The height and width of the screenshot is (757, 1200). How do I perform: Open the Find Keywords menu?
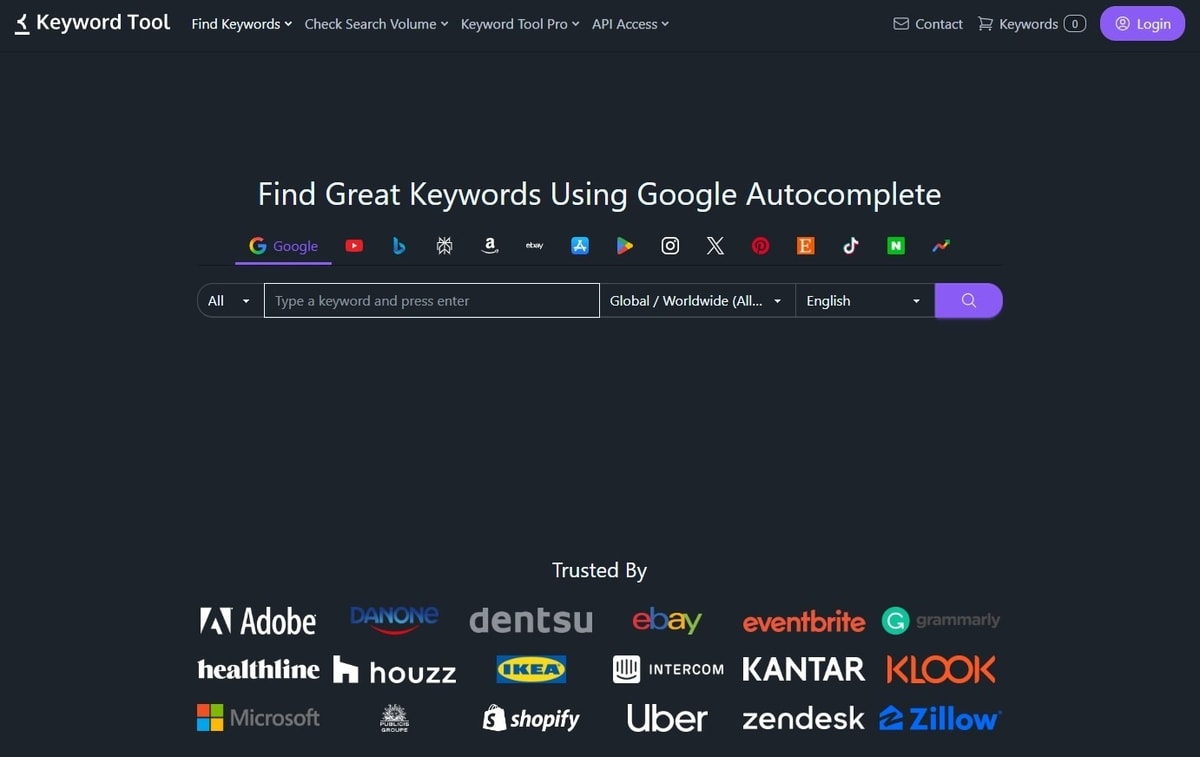tap(240, 23)
